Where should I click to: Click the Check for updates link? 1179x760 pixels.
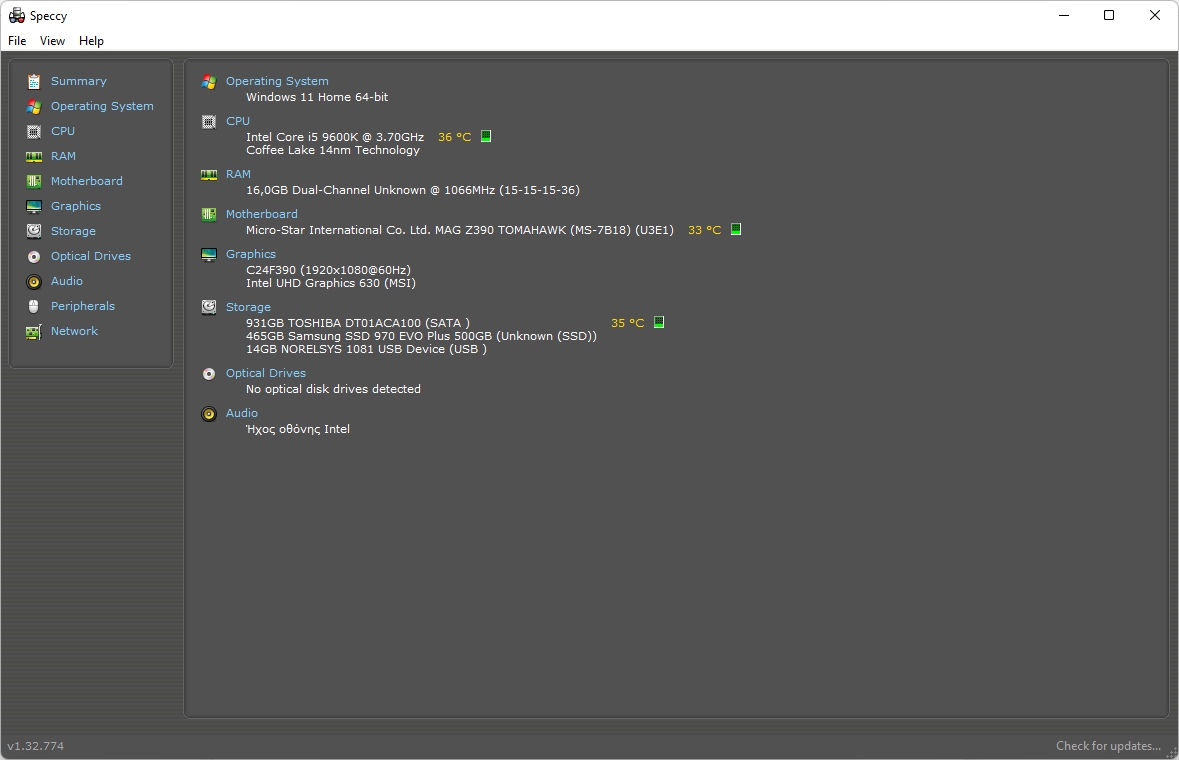point(1108,745)
